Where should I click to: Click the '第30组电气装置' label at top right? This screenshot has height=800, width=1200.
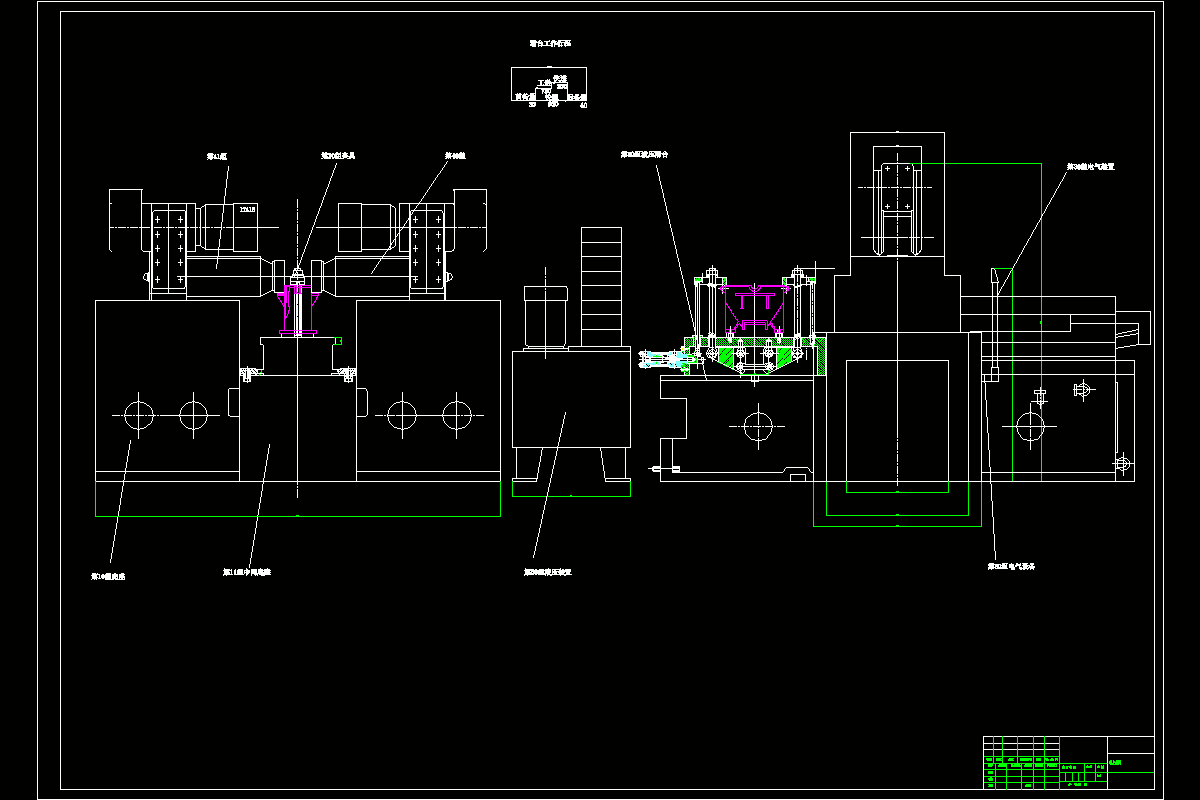(x=1091, y=167)
